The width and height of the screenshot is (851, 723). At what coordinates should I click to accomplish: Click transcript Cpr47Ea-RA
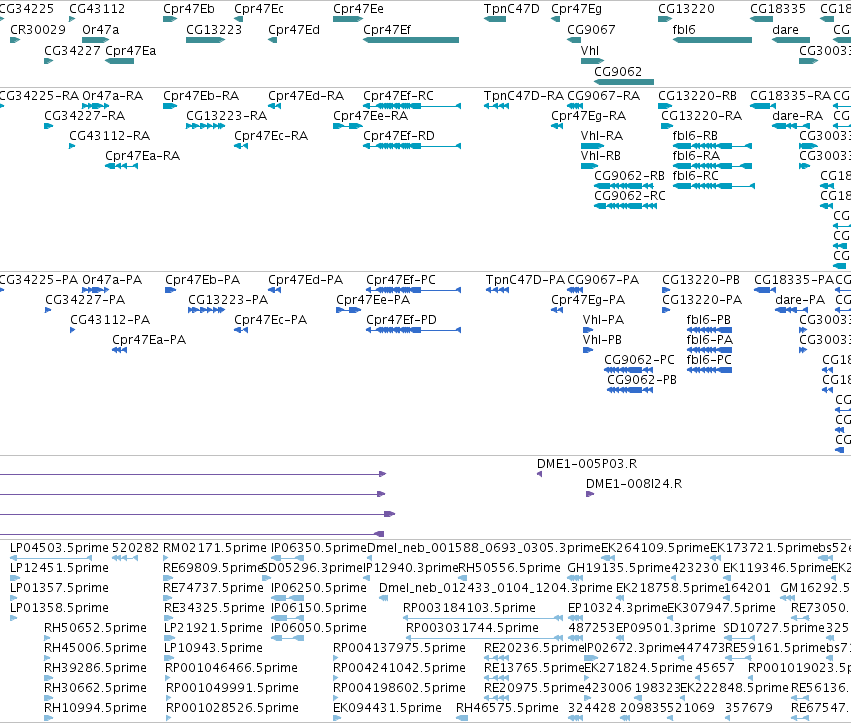click(143, 156)
